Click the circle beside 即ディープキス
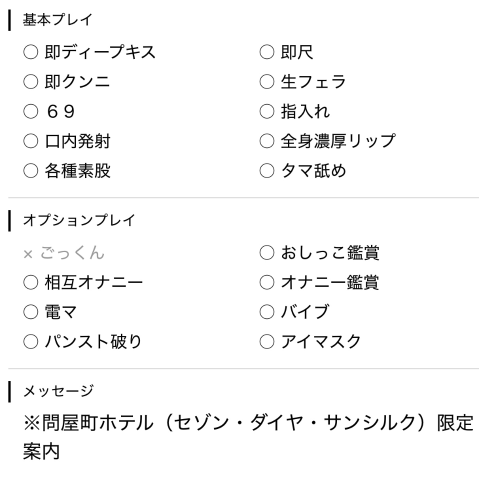Image resolution: width=479 pixels, height=480 pixels. 30,52
